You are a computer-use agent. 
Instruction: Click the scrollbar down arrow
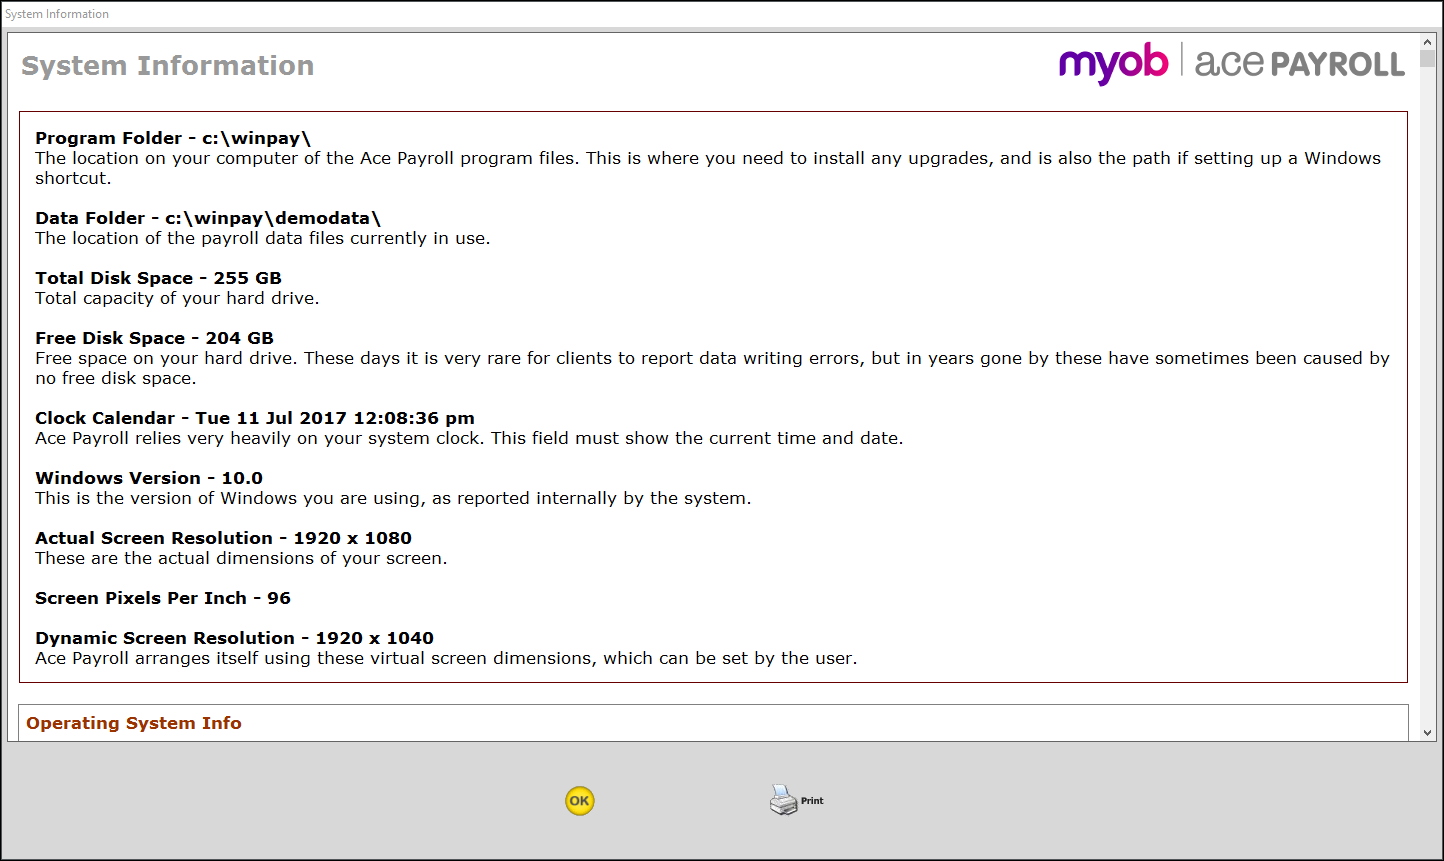(x=1428, y=733)
